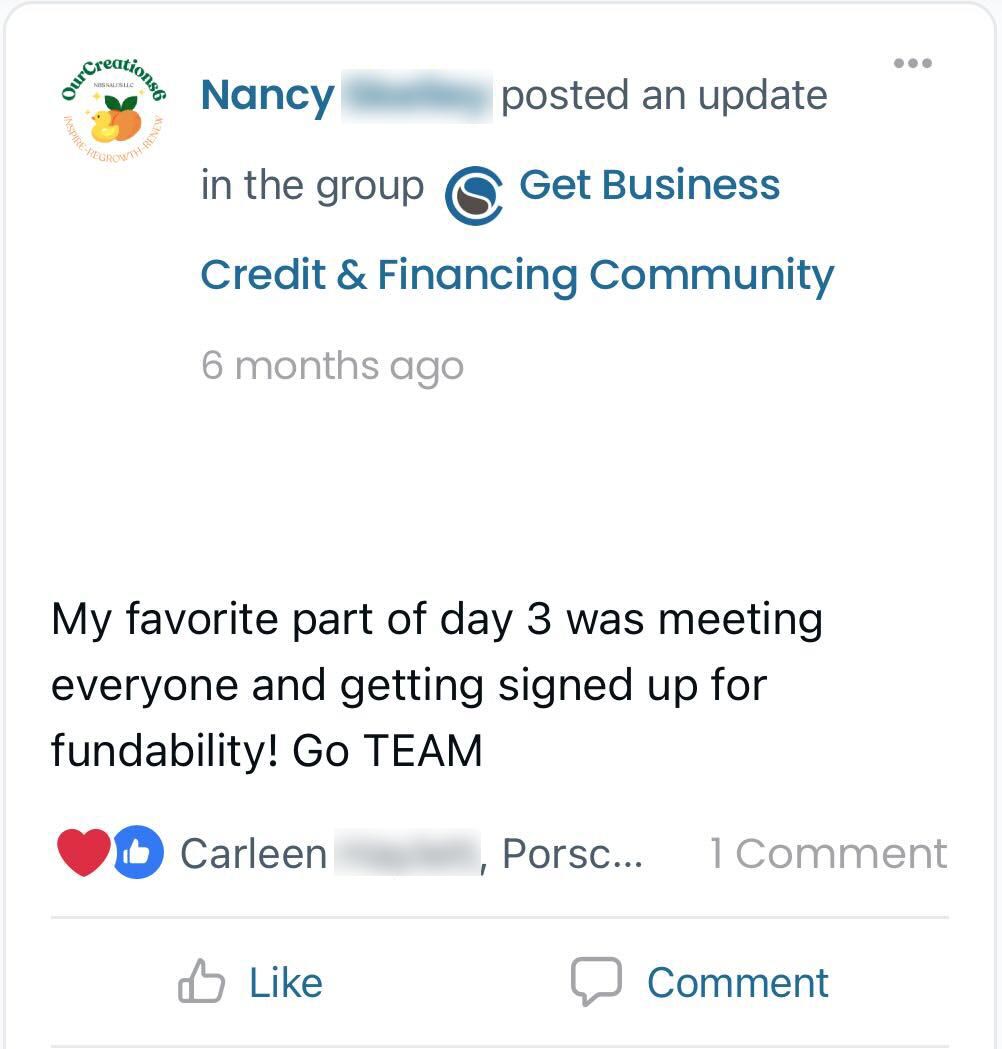The height and width of the screenshot is (1049, 1002).
Task: Click the post text about day 3
Action: [x=436, y=620]
